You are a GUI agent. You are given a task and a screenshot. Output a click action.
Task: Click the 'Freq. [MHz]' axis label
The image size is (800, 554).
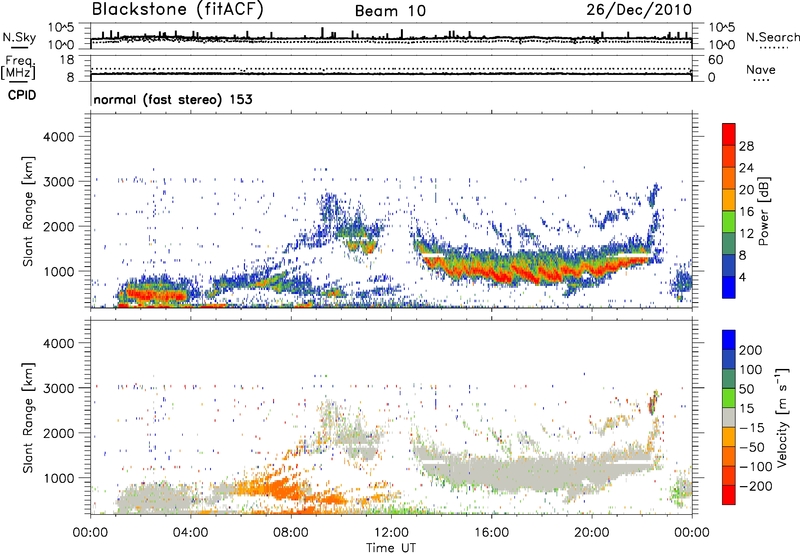tap(18, 68)
